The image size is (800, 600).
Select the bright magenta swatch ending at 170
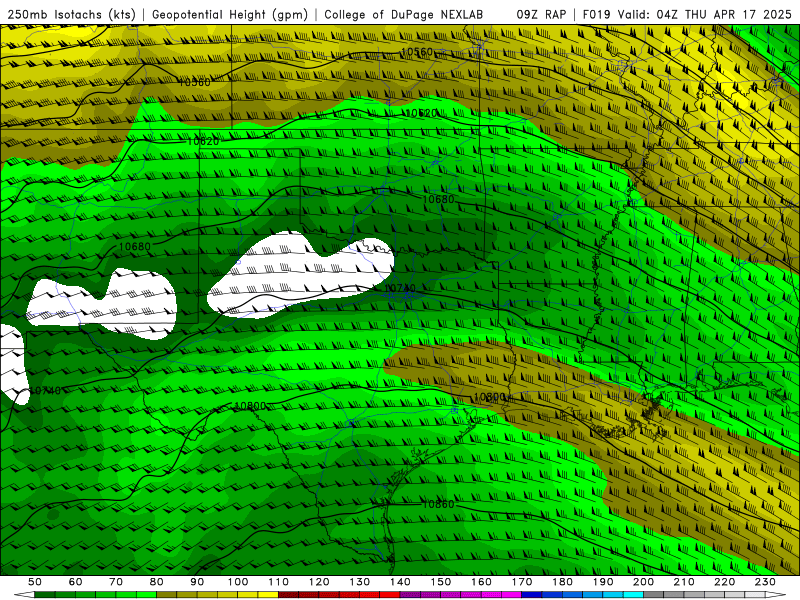[x=512, y=594]
